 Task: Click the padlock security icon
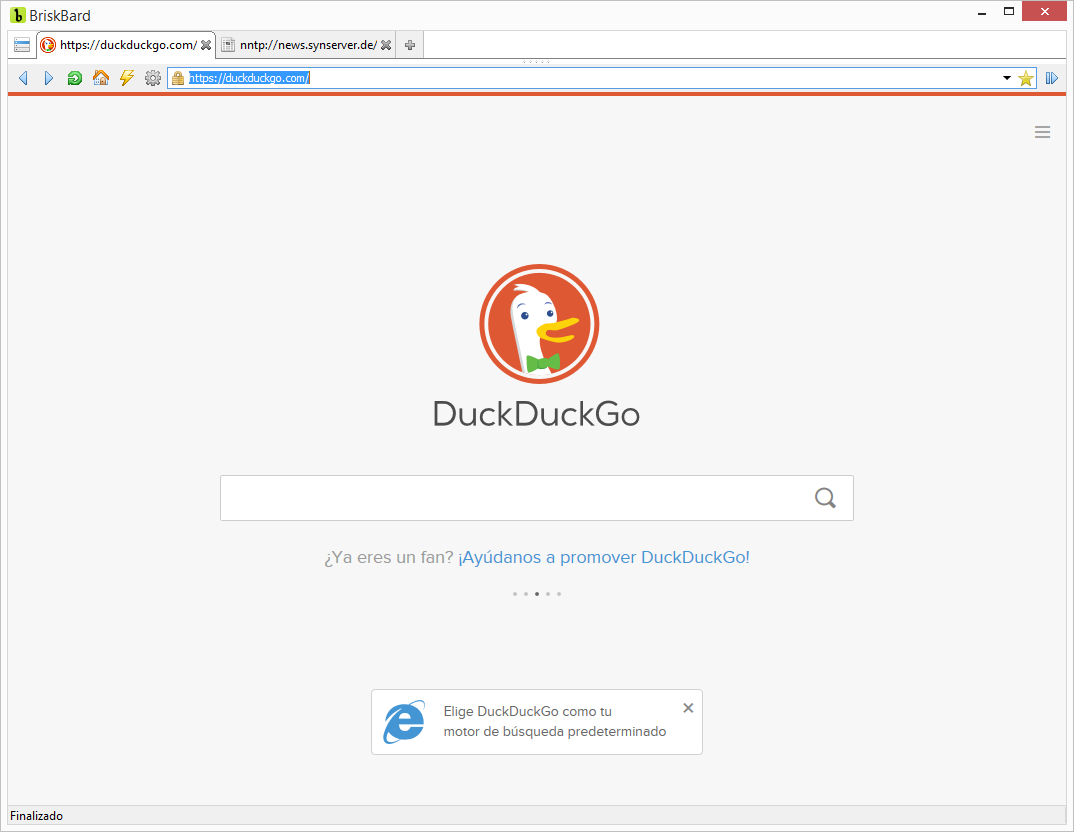point(178,78)
